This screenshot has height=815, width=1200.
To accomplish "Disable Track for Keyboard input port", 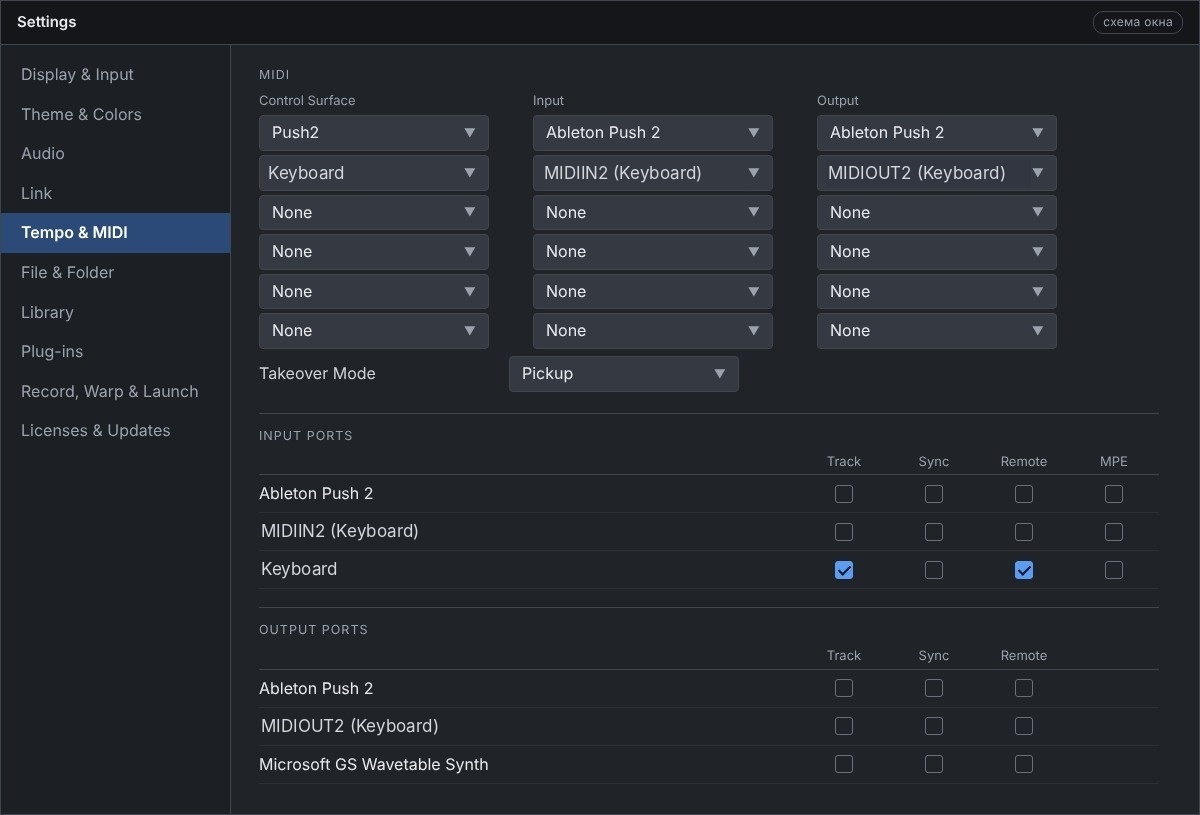I will pos(844,570).
